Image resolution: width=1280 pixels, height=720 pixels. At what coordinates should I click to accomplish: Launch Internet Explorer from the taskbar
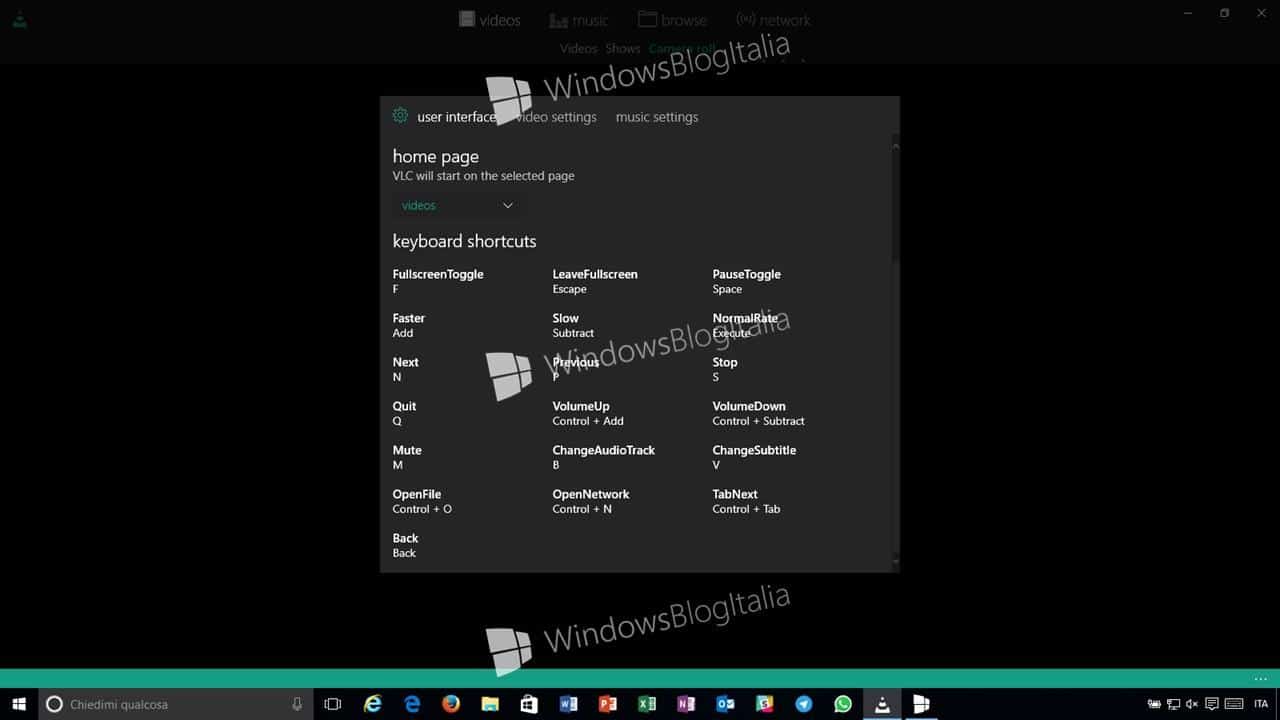click(373, 704)
